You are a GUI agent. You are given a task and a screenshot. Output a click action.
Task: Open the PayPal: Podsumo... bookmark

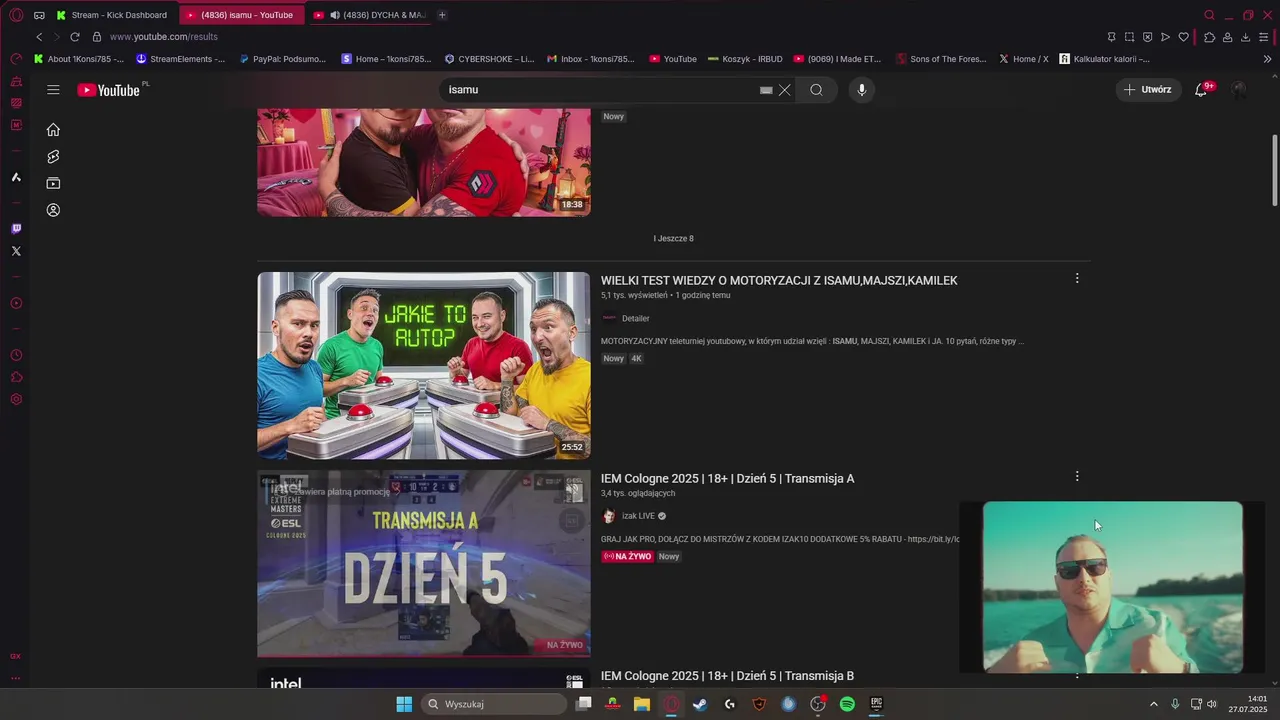tap(283, 59)
